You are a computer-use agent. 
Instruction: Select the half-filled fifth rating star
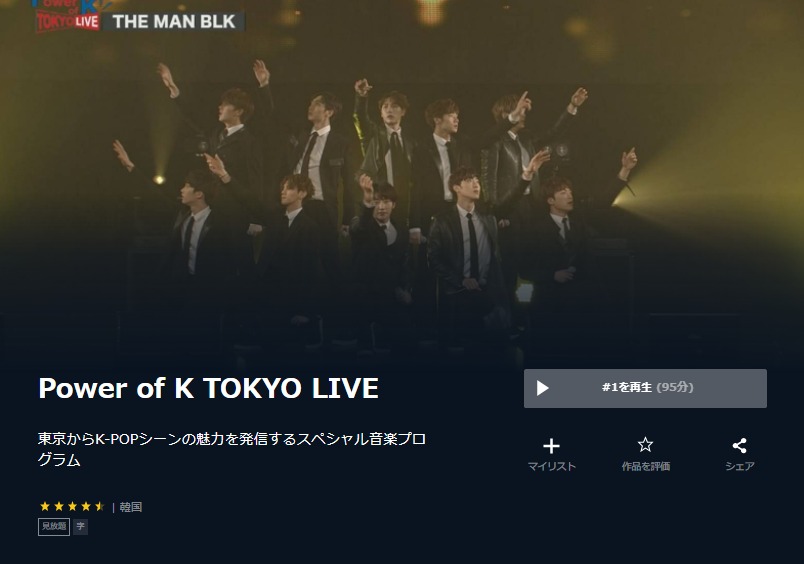[99, 507]
